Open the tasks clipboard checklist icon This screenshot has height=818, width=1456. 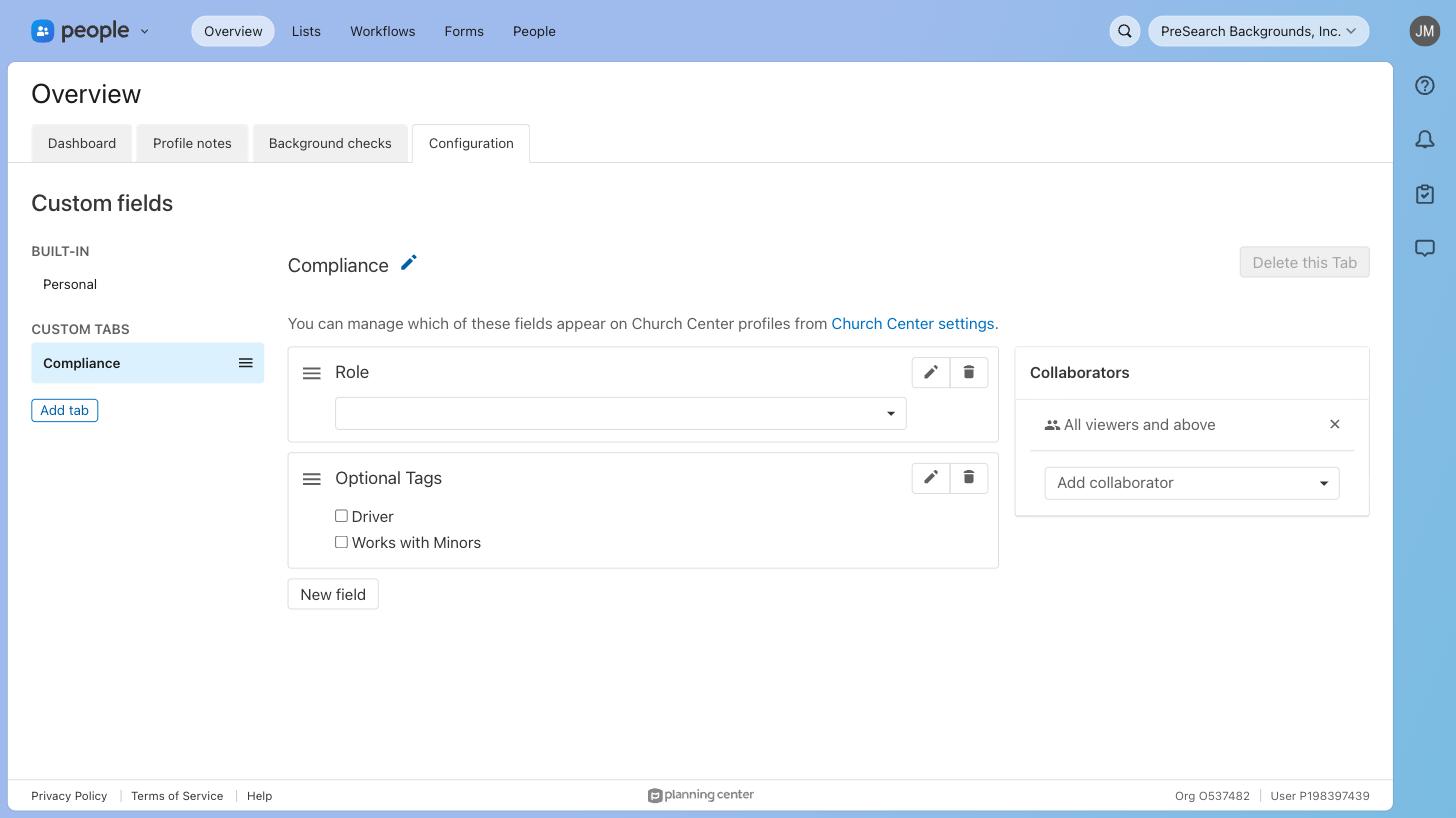click(1425, 194)
